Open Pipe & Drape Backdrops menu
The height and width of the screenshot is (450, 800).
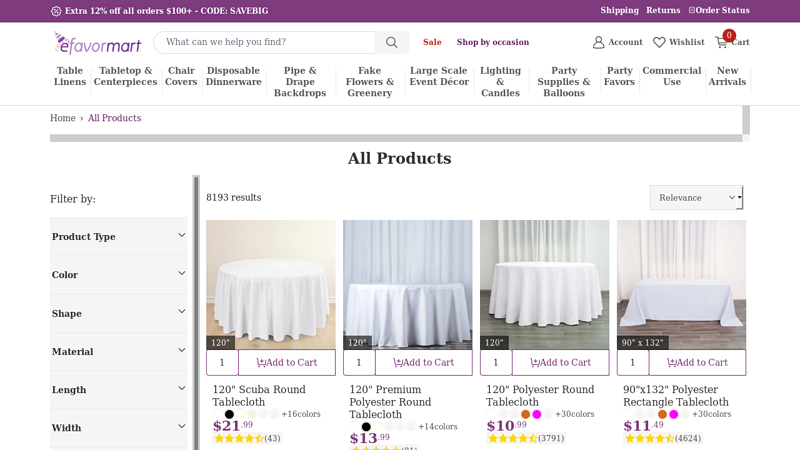(x=300, y=82)
